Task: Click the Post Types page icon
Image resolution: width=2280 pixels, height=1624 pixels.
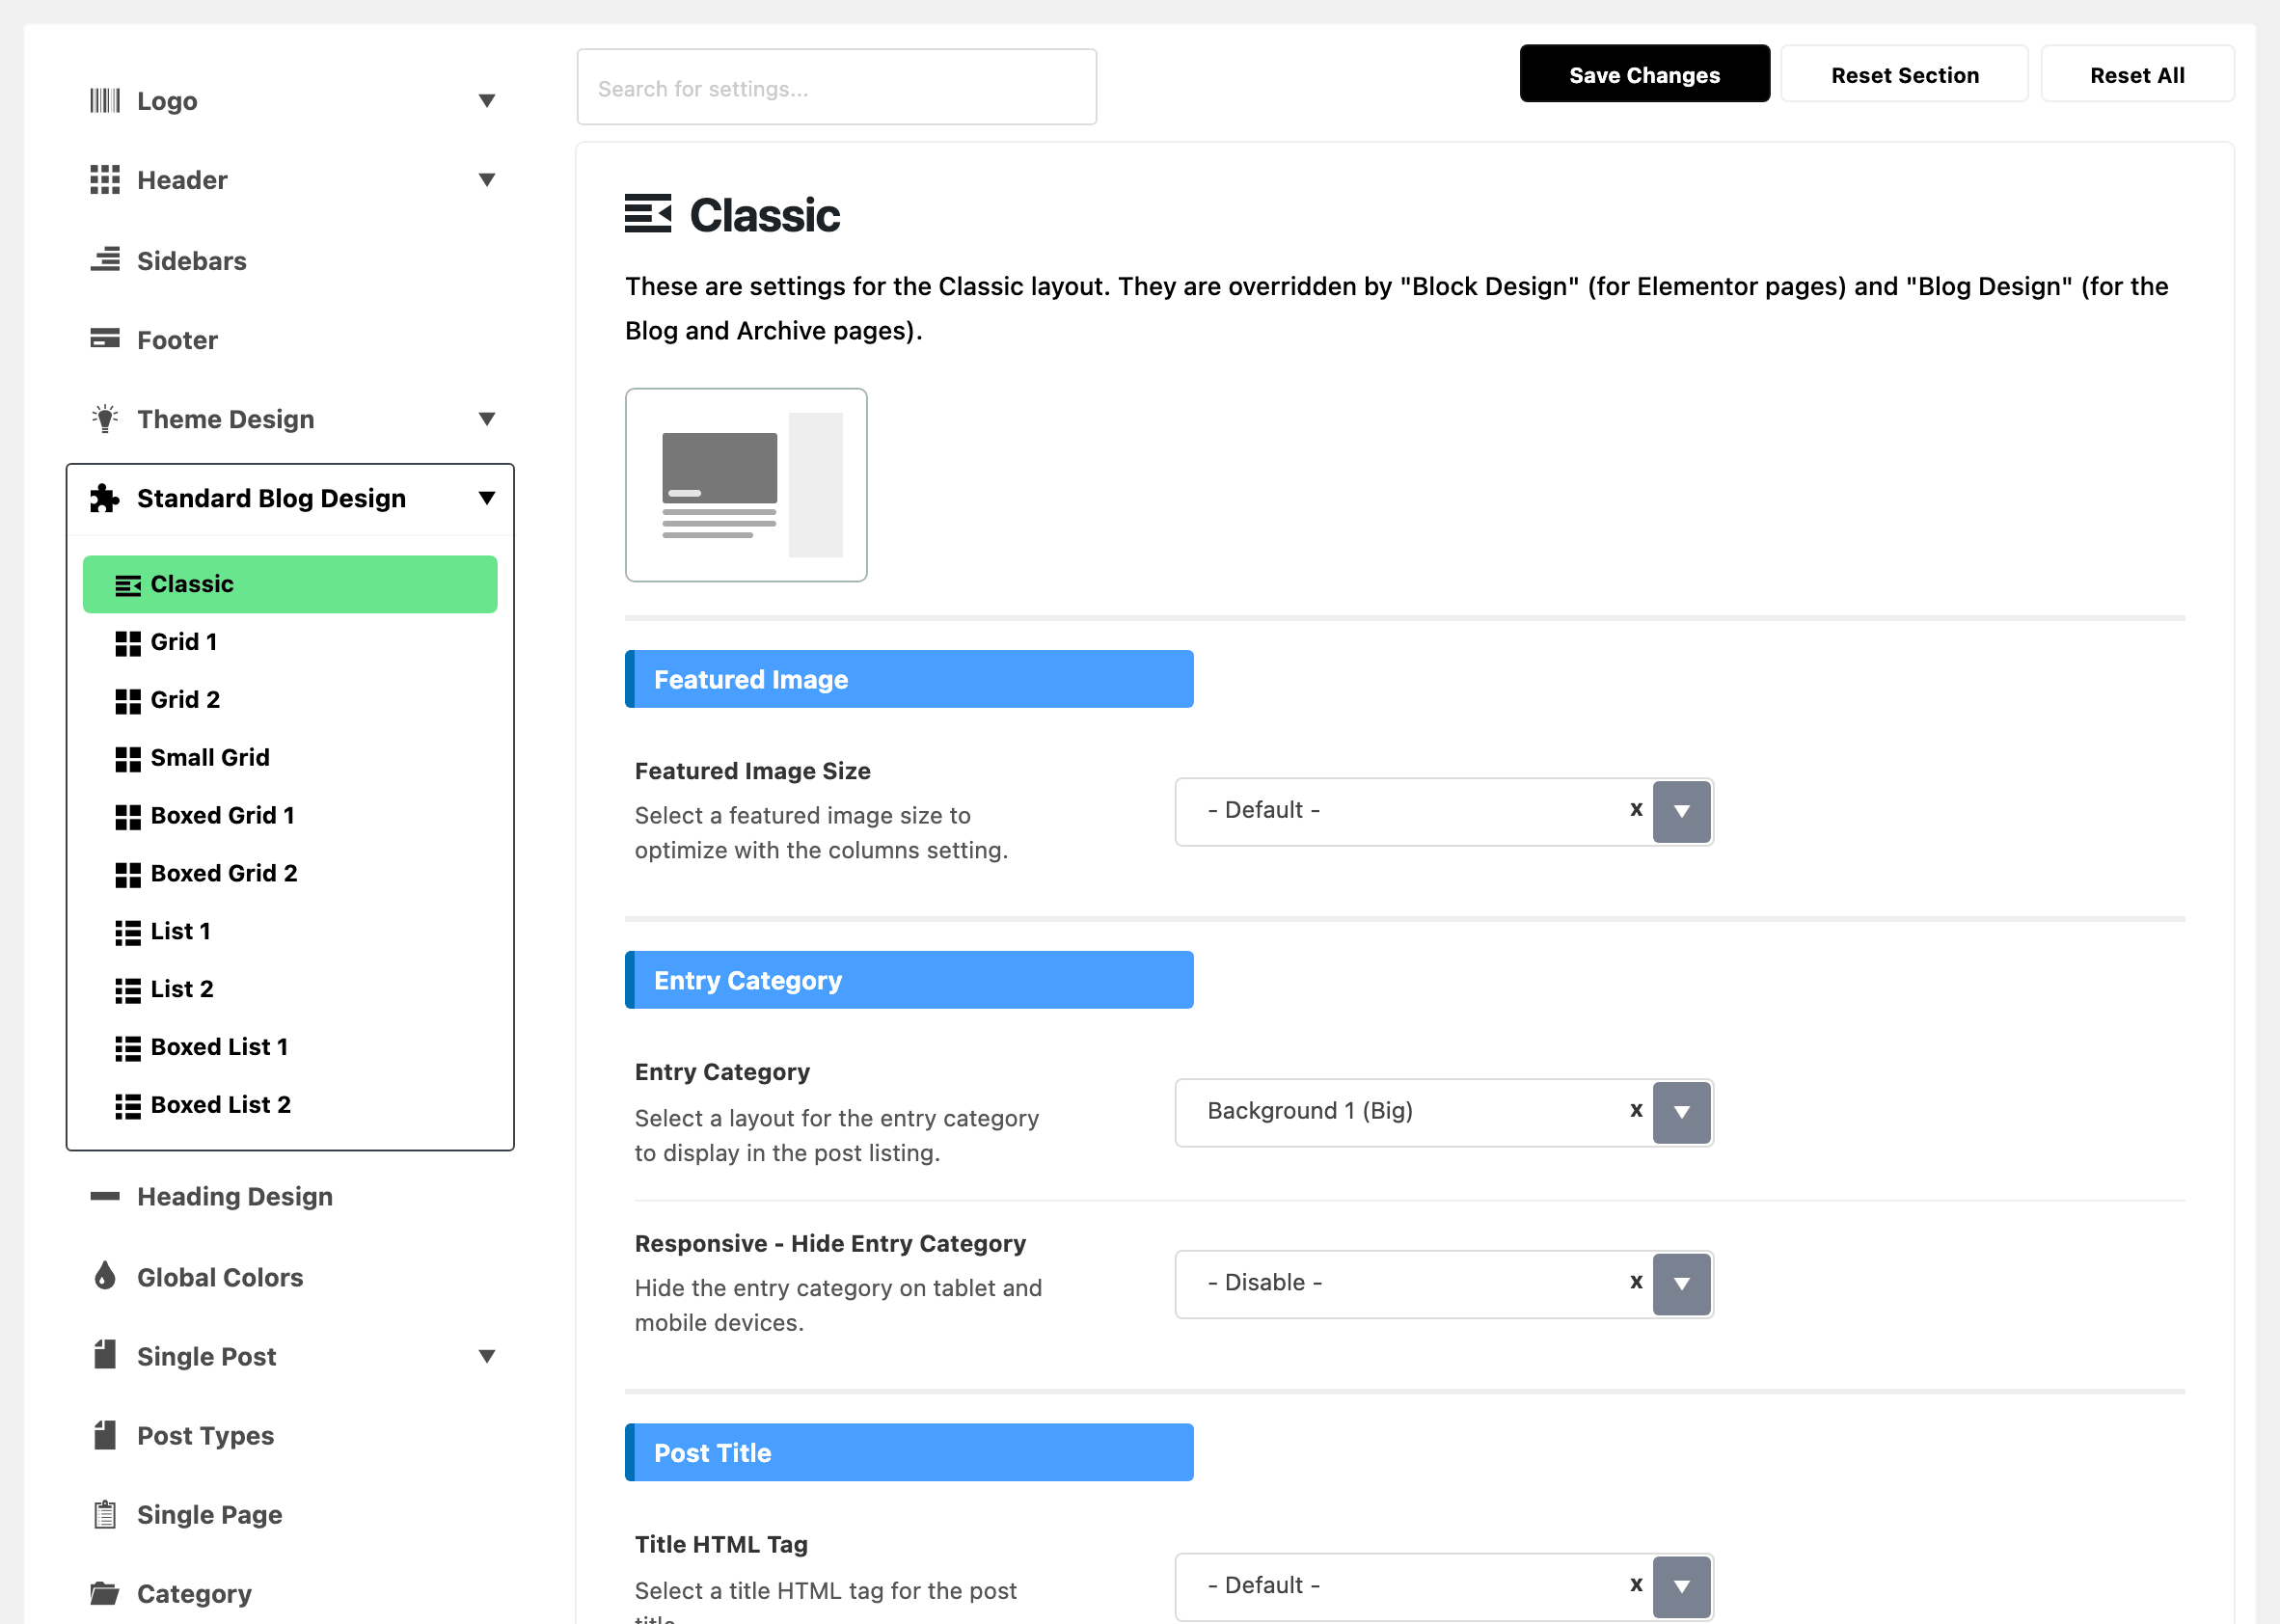Action: tap(105, 1435)
